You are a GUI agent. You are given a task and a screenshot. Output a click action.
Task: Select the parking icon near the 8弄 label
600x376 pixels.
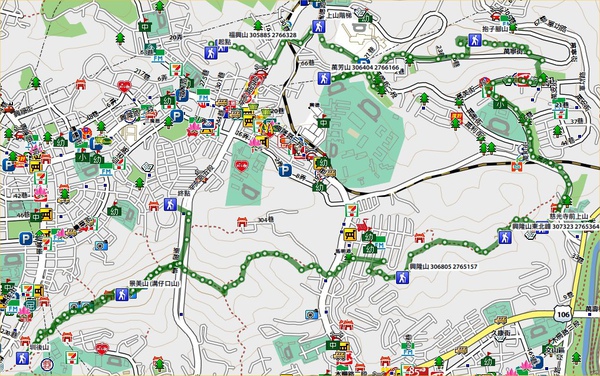[285, 170]
